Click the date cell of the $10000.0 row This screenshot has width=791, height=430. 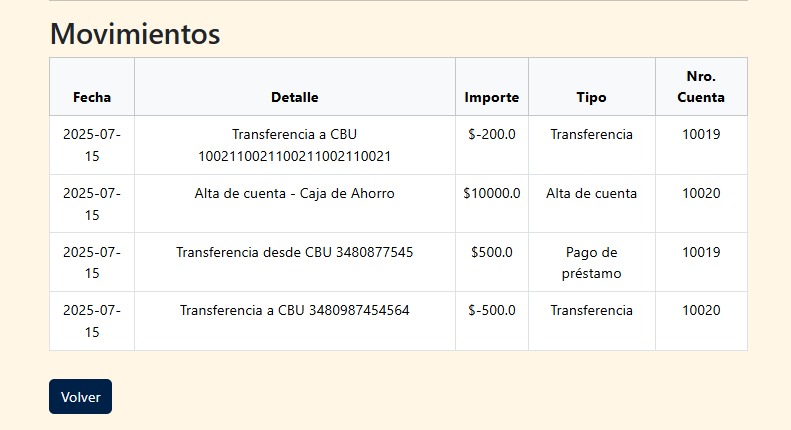tap(92, 204)
